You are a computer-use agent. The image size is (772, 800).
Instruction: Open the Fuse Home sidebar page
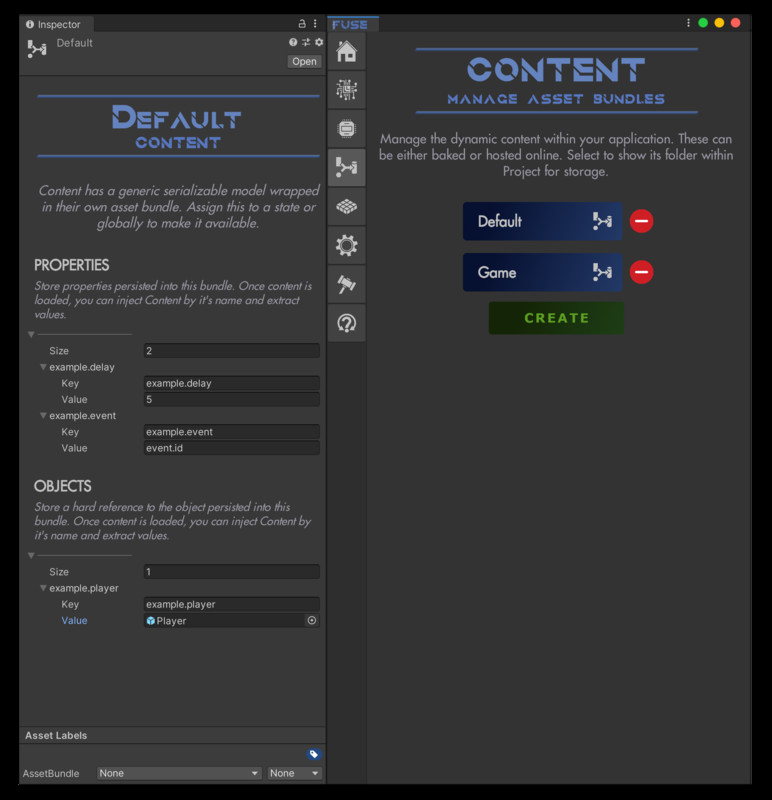click(x=346, y=51)
